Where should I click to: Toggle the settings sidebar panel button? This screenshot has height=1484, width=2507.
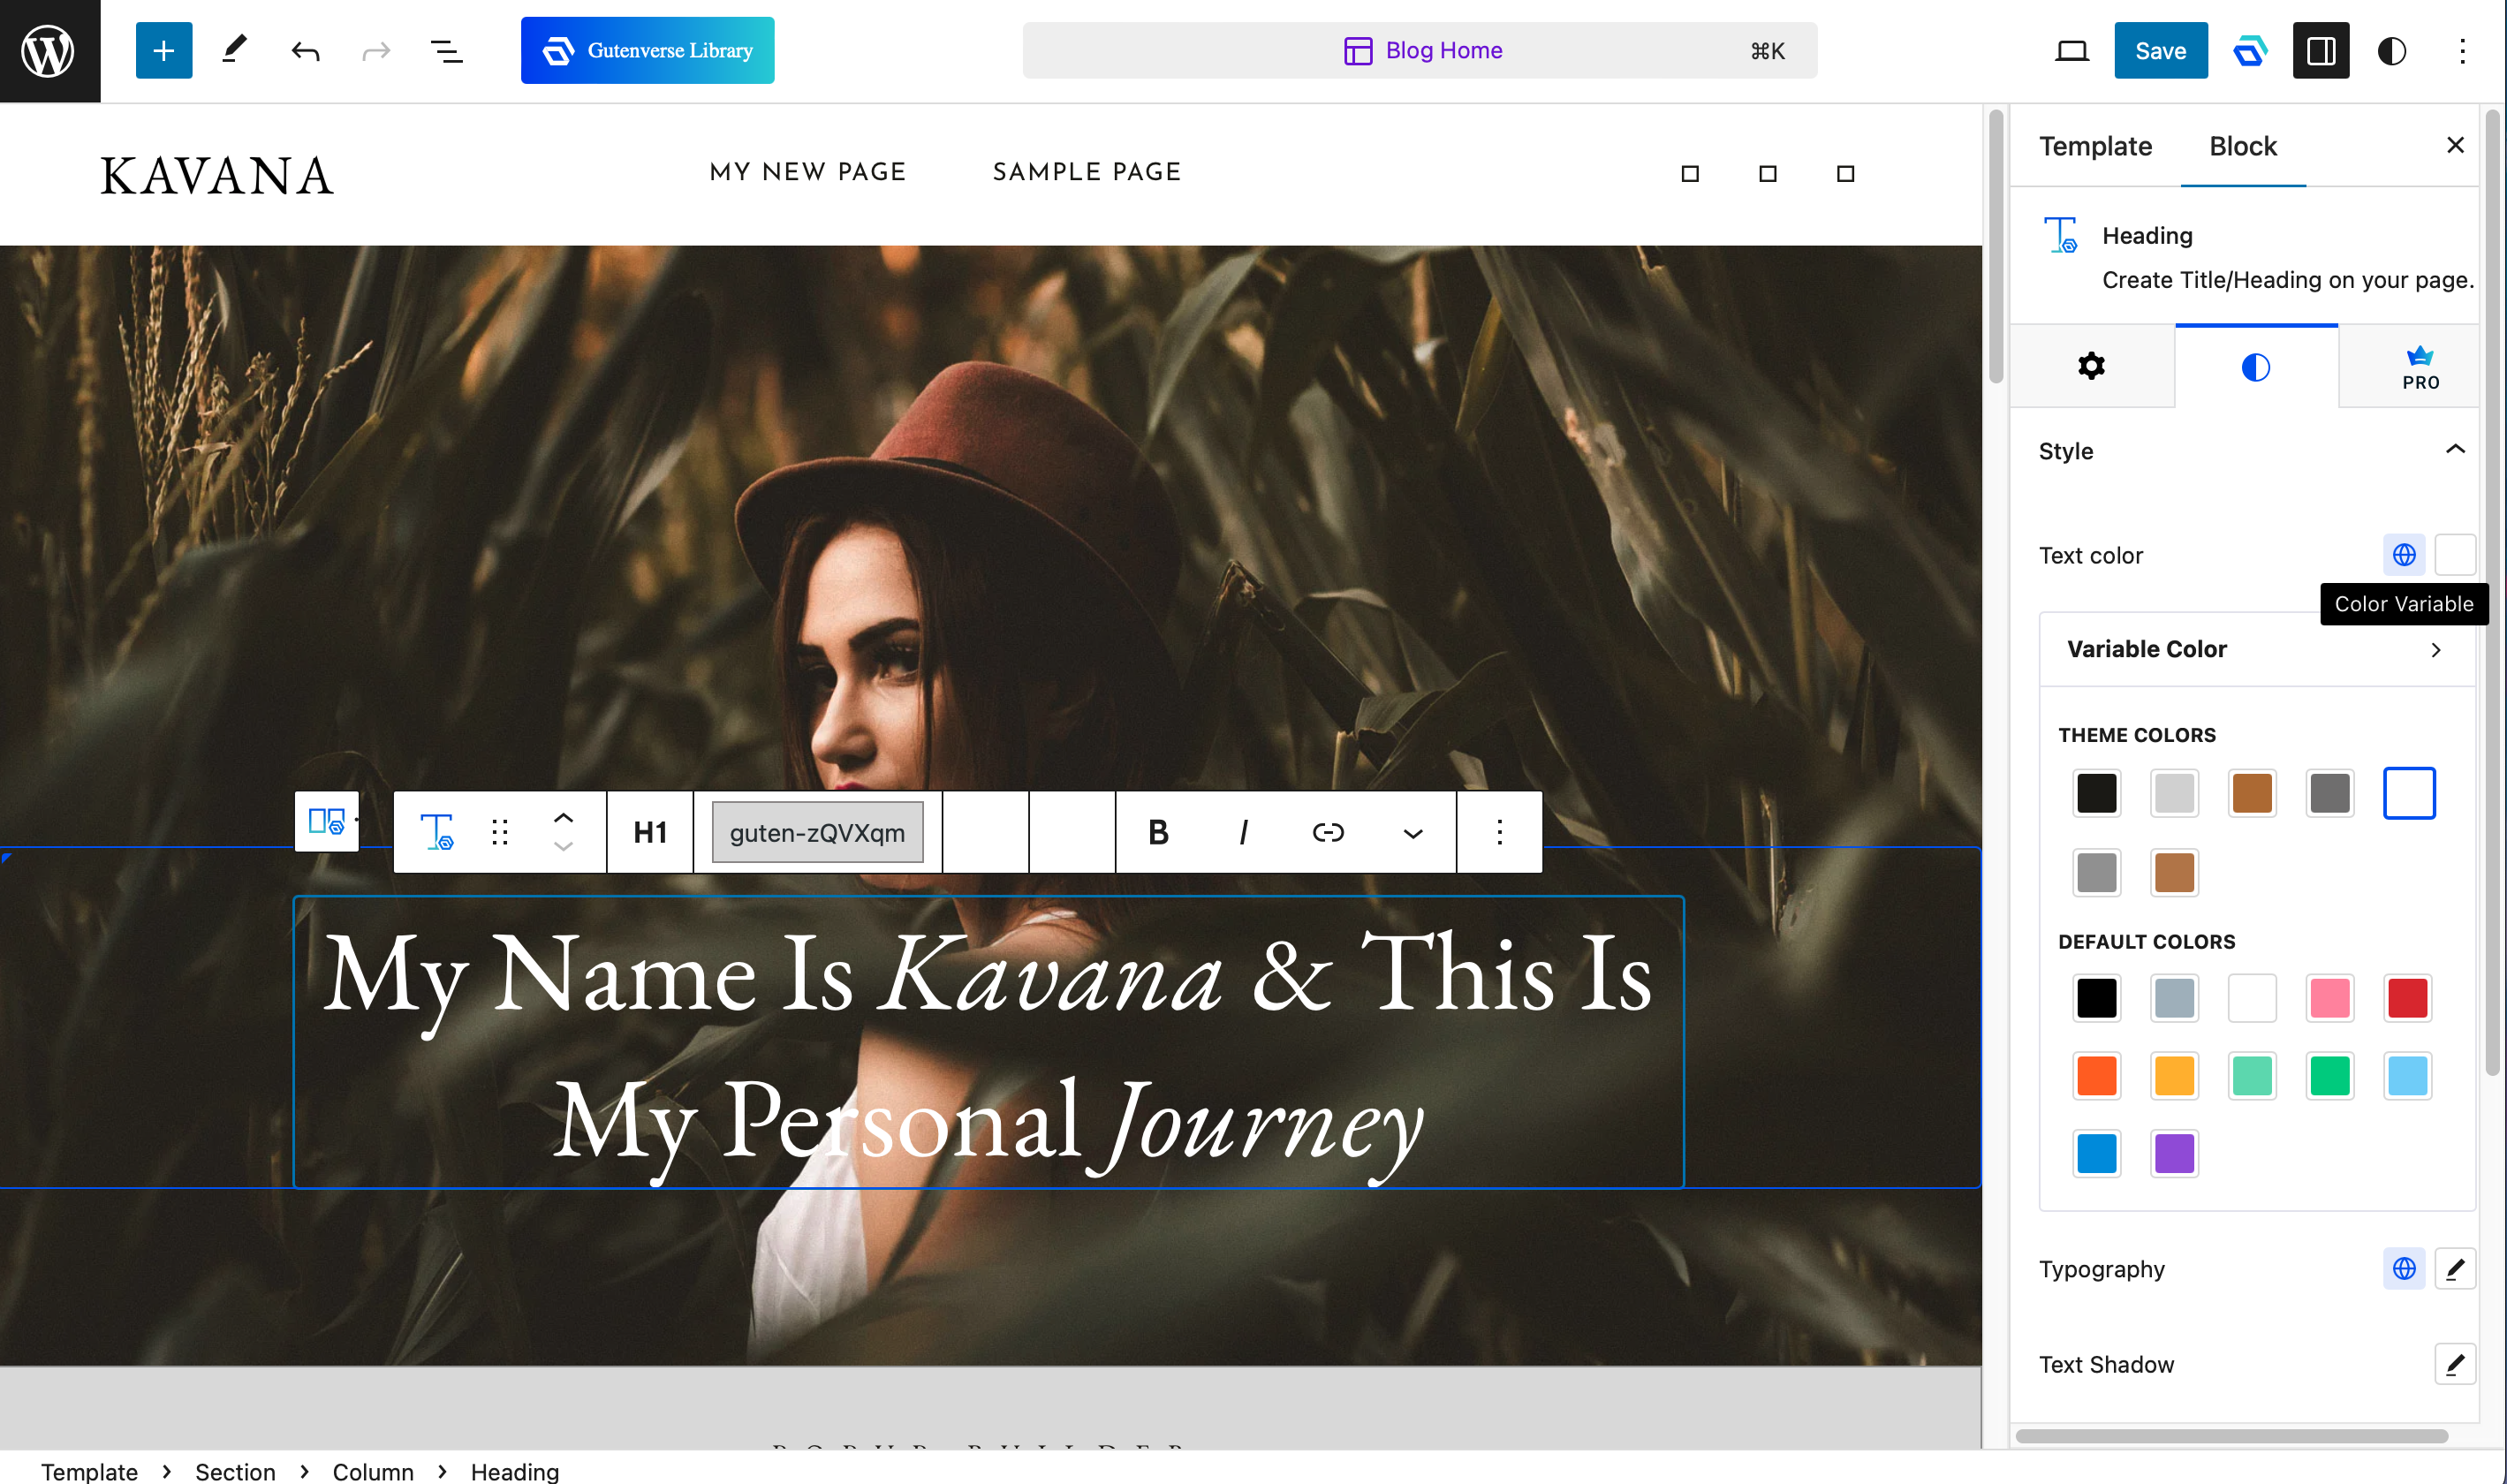[2320, 51]
